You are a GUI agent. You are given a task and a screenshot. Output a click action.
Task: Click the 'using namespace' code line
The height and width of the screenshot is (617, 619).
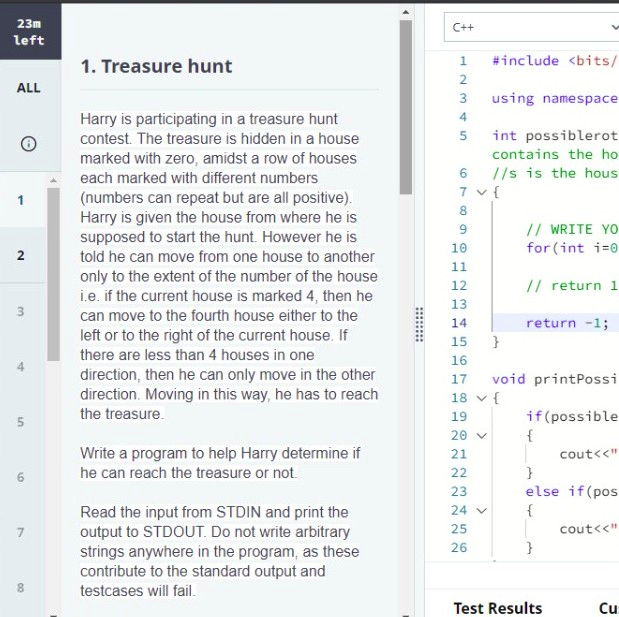tap(555, 98)
